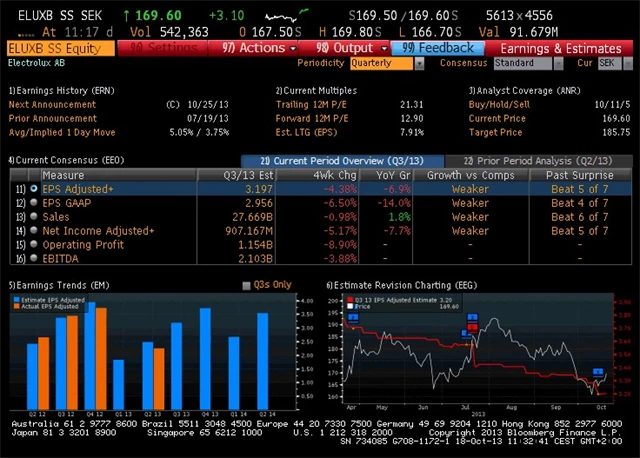Image resolution: width=640 pixels, height=458 pixels.
Task: Click the 4Wk Chg column header
Action: click(318, 175)
